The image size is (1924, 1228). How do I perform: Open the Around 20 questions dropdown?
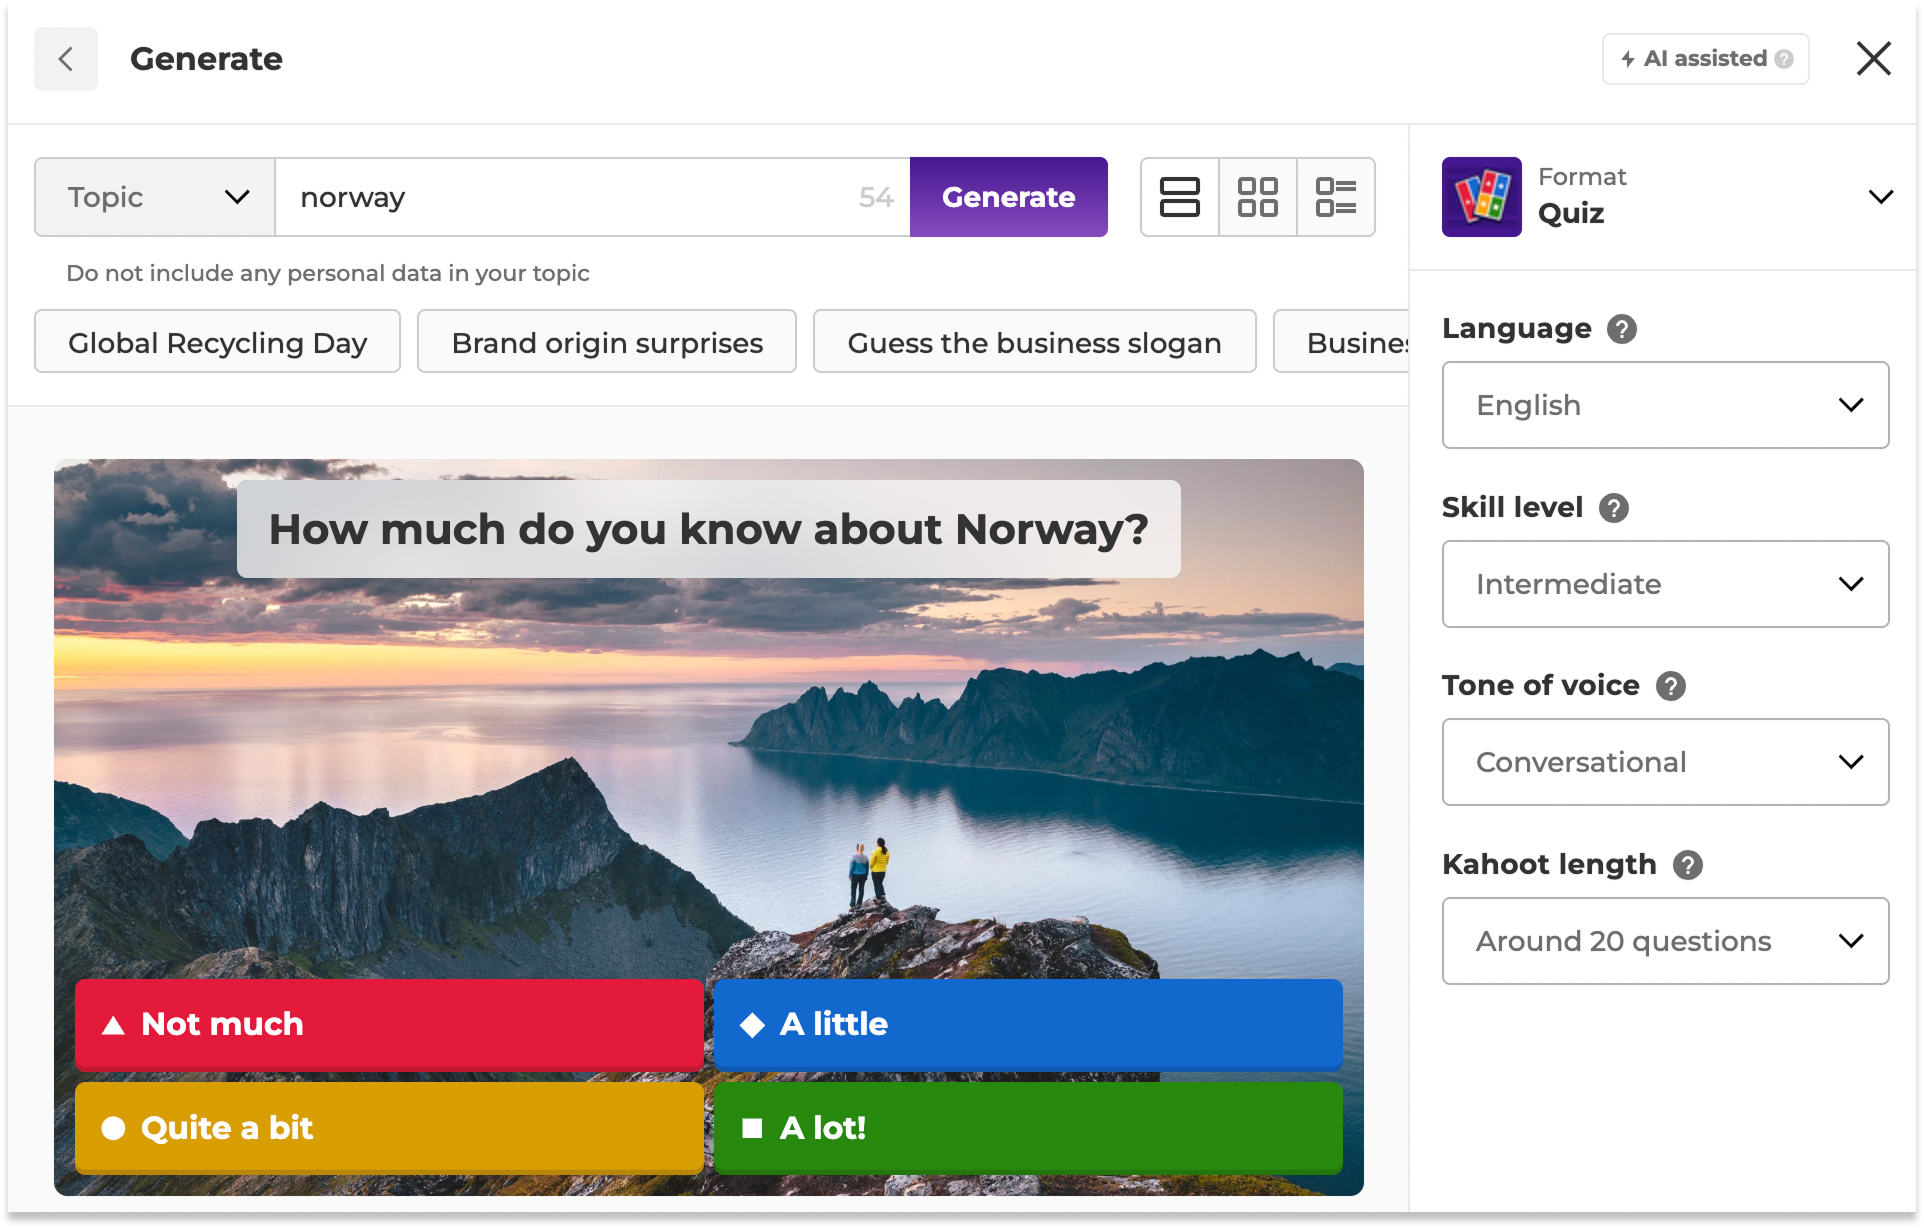point(1663,940)
